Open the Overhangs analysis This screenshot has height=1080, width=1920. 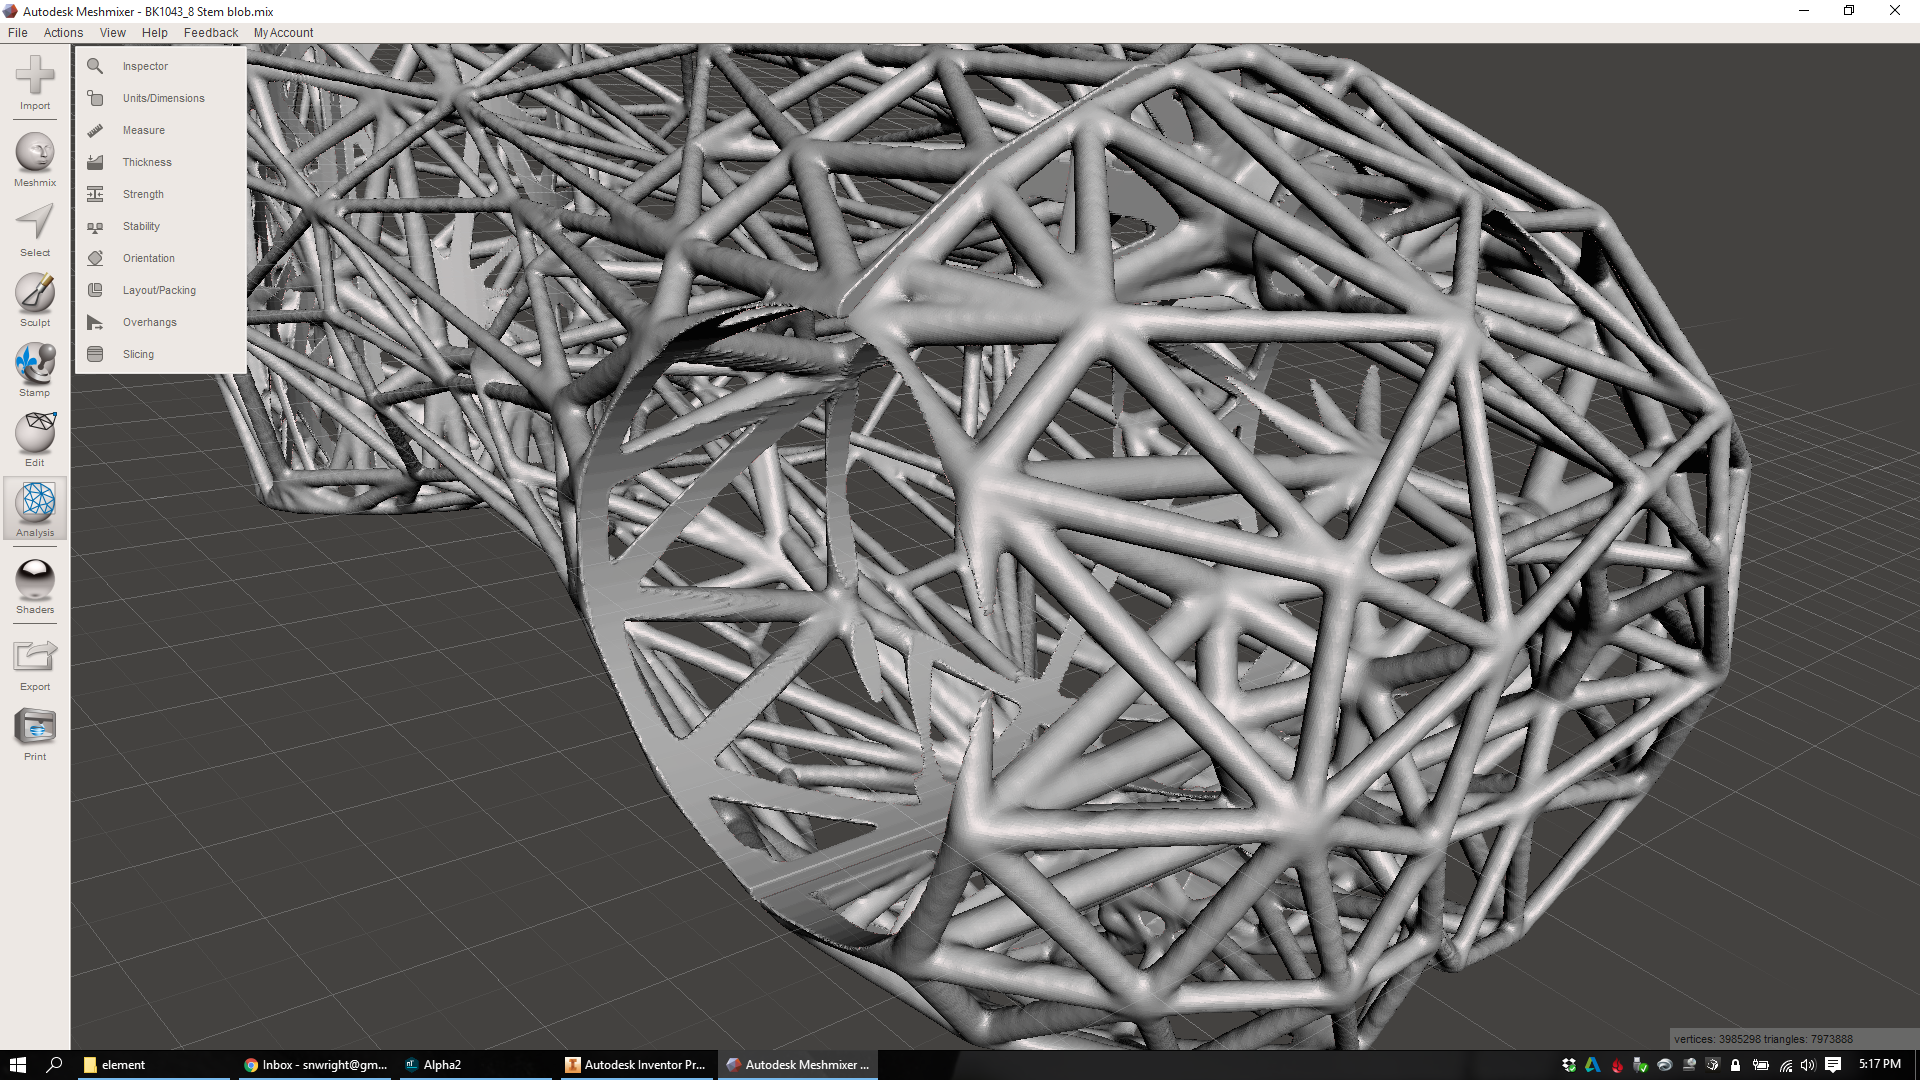point(150,322)
